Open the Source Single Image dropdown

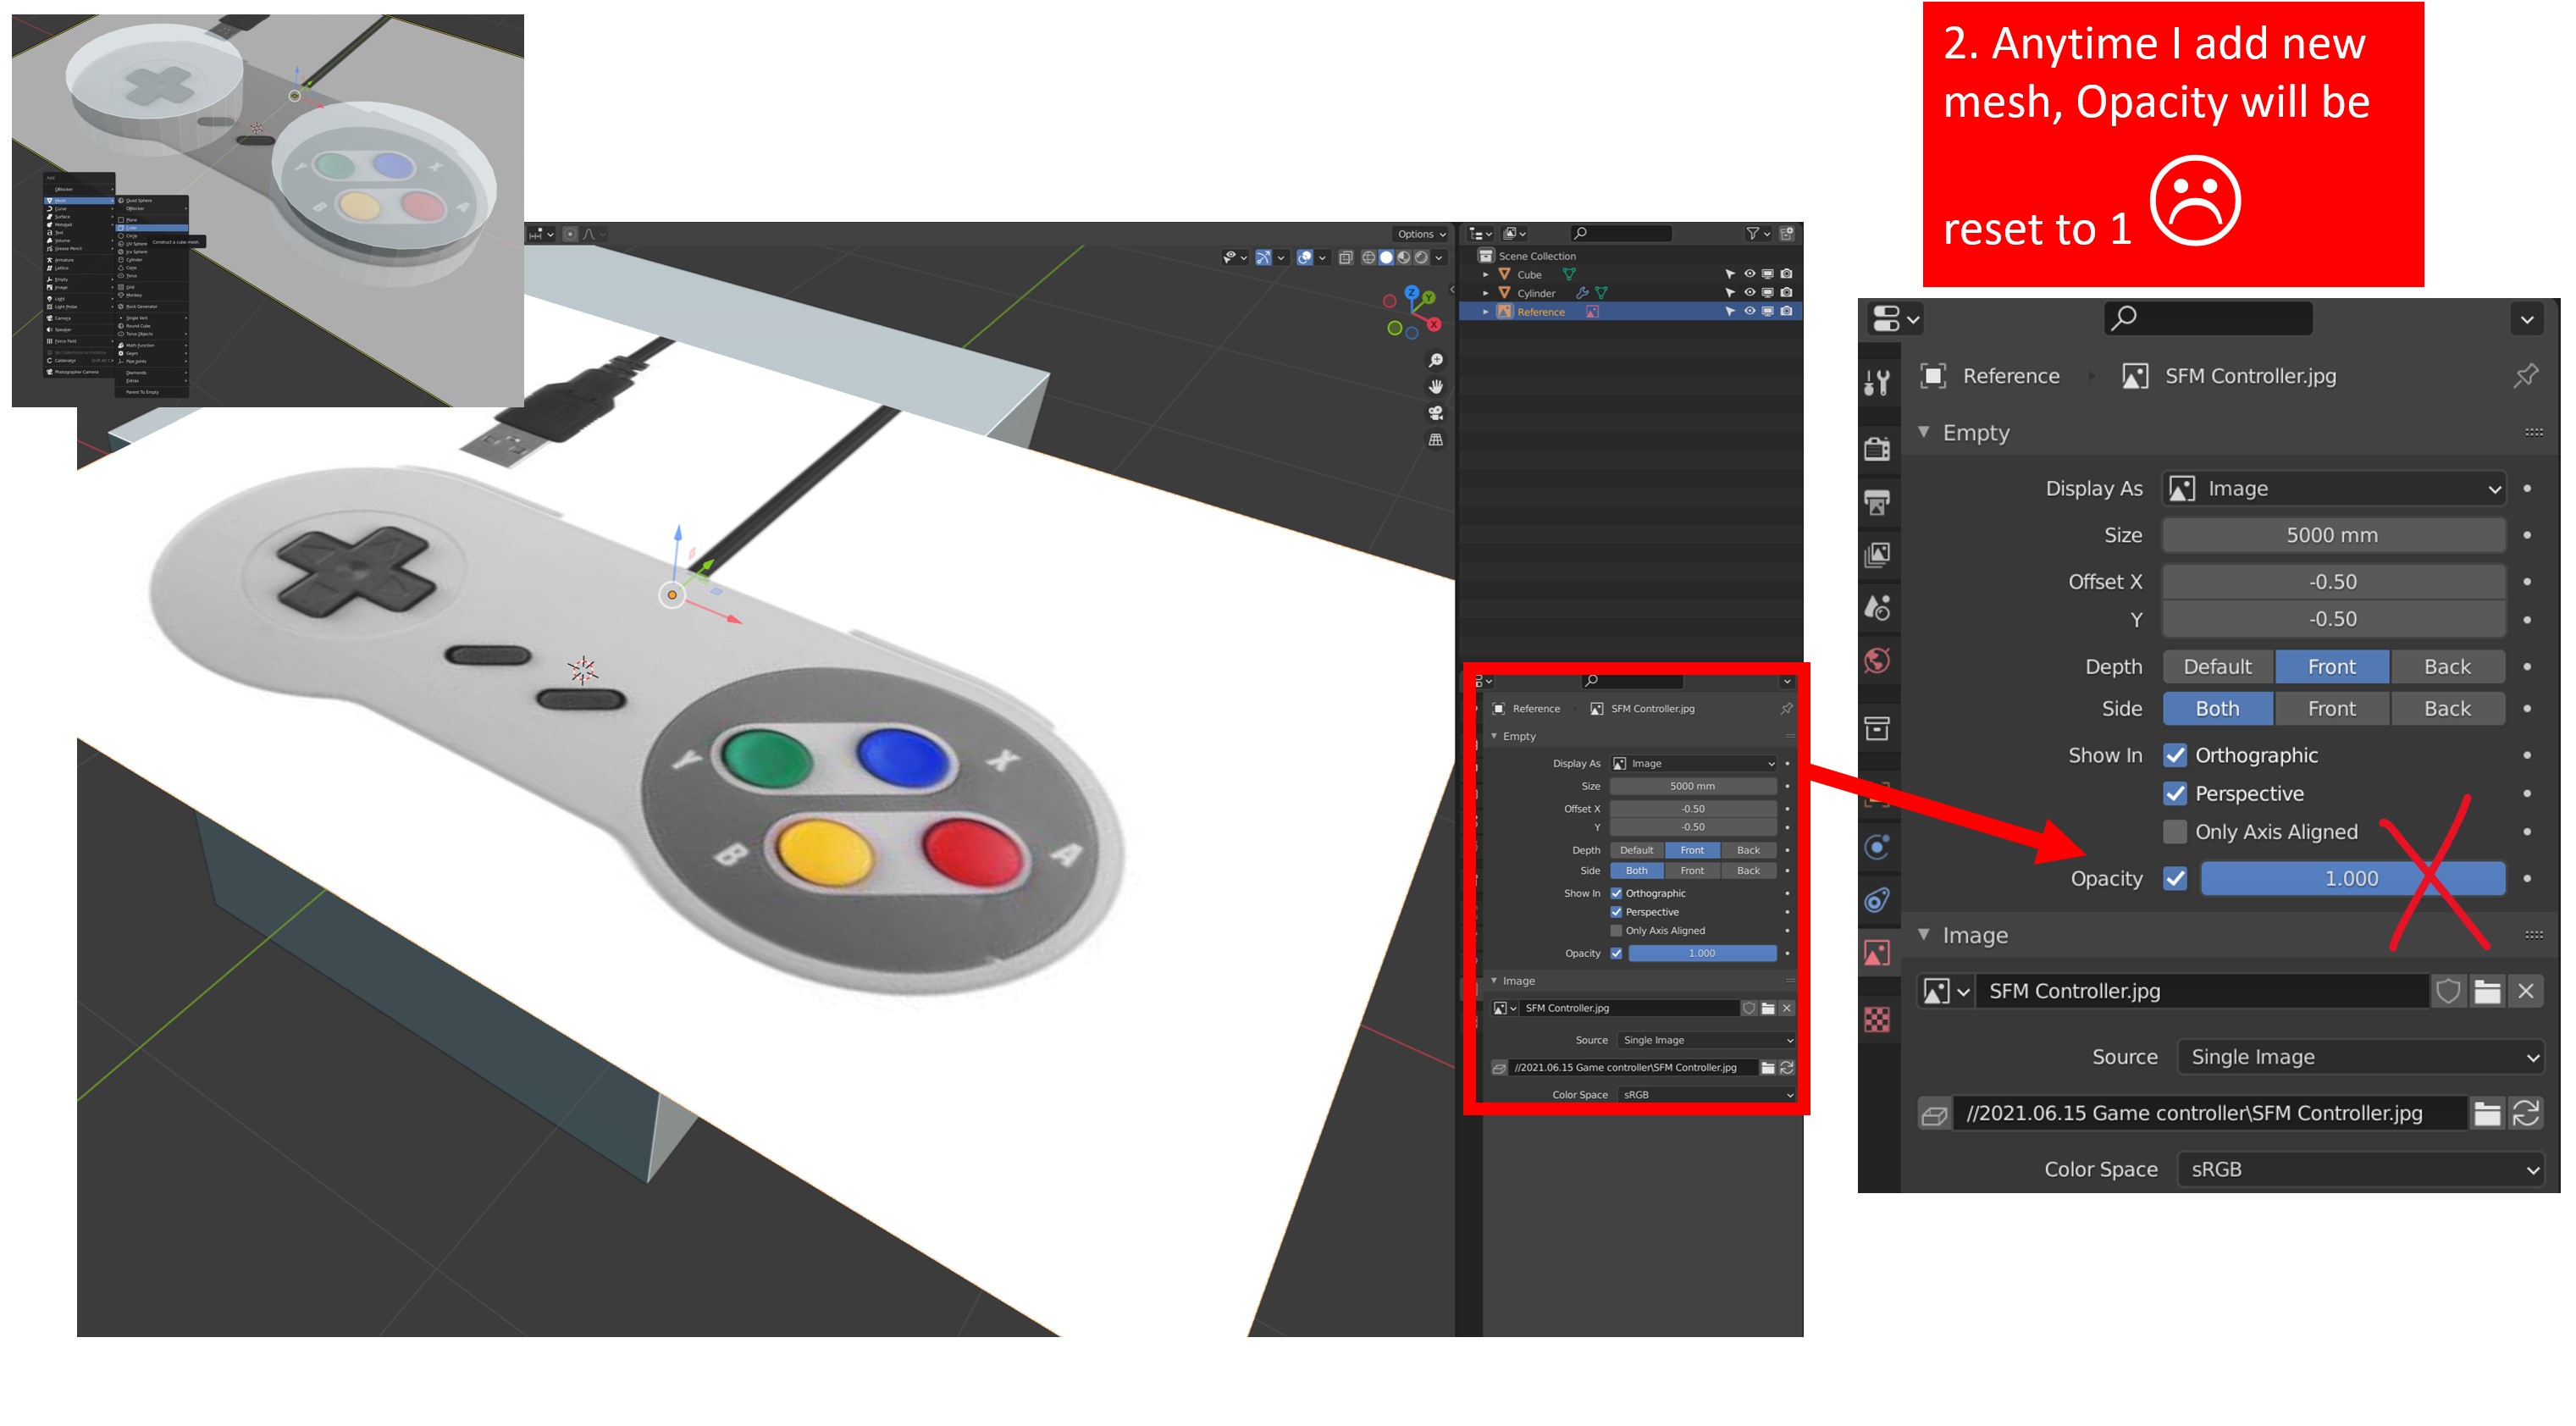(2359, 1057)
